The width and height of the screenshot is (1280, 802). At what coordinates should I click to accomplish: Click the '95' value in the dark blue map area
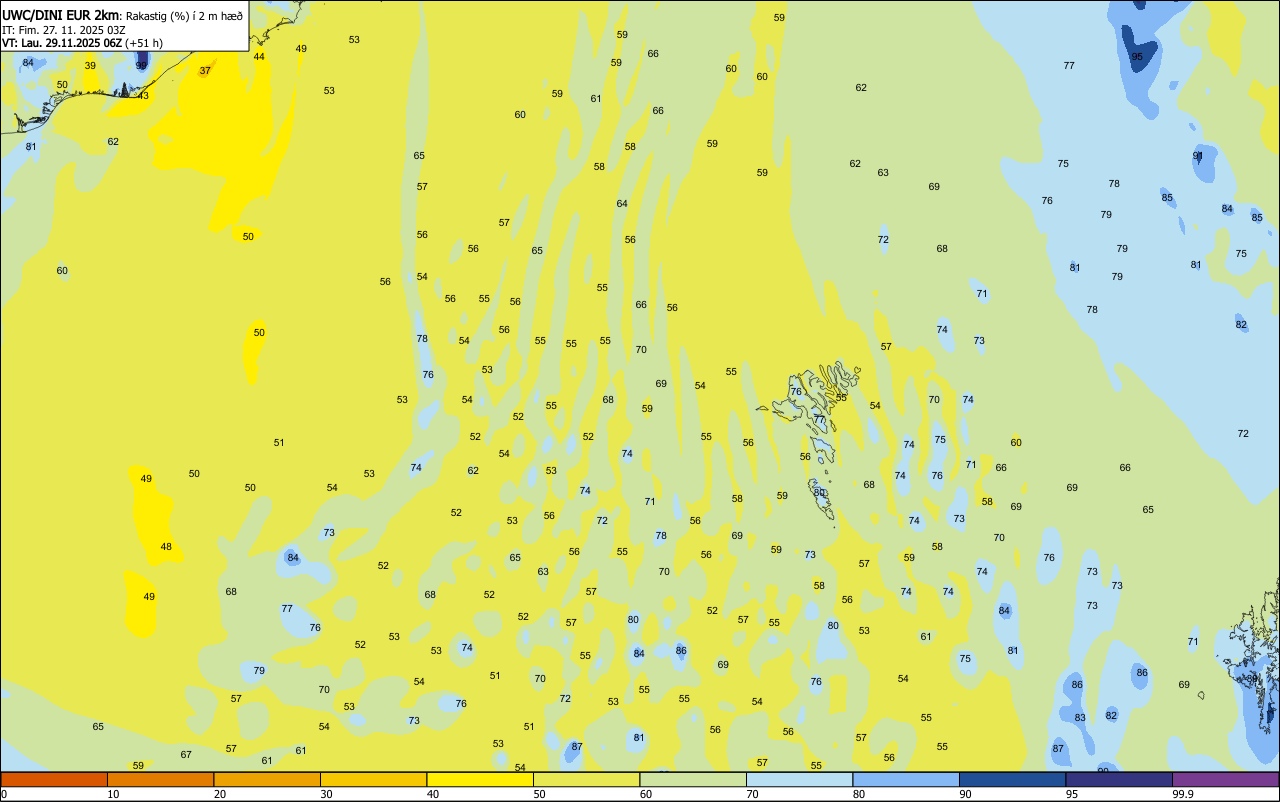[1137, 57]
